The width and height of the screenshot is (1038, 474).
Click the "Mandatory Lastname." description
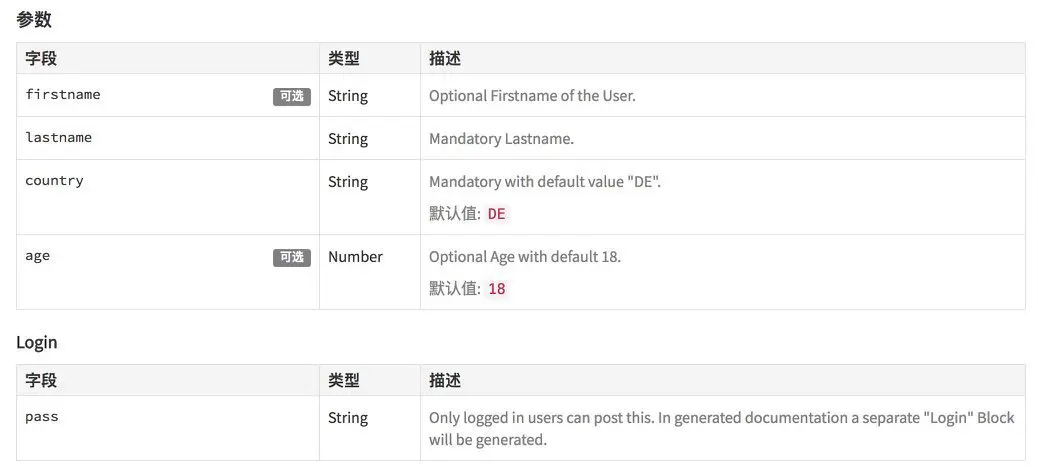pos(501,139)
